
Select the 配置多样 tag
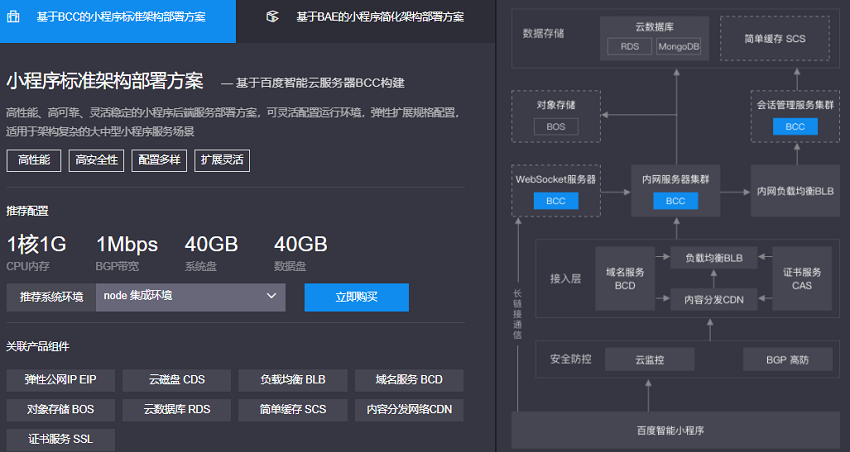(159, 160)
